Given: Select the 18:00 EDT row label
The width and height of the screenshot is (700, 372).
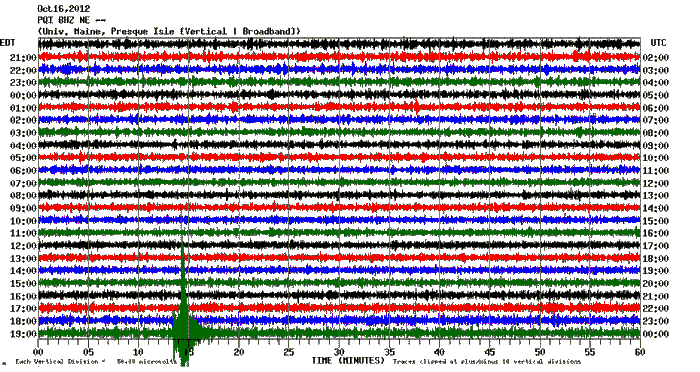Looking at the screenshot, I should coord(23,321).
